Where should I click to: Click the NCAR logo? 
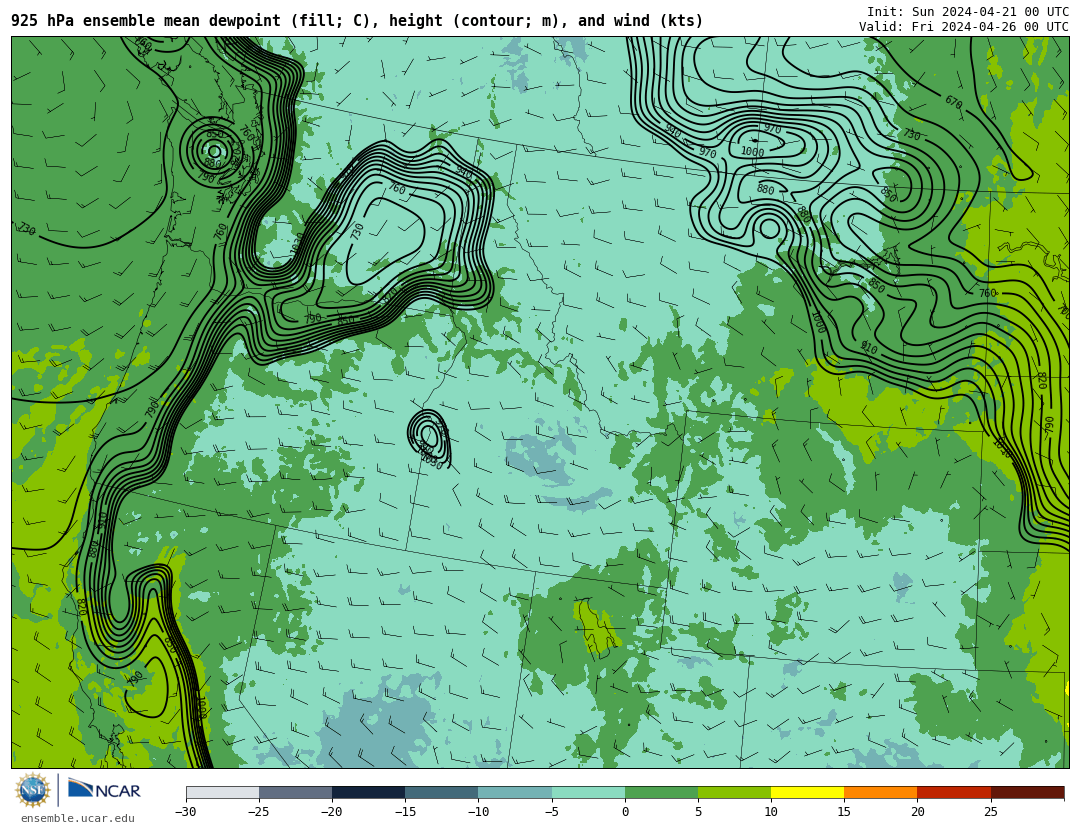[x=105, y=789]
